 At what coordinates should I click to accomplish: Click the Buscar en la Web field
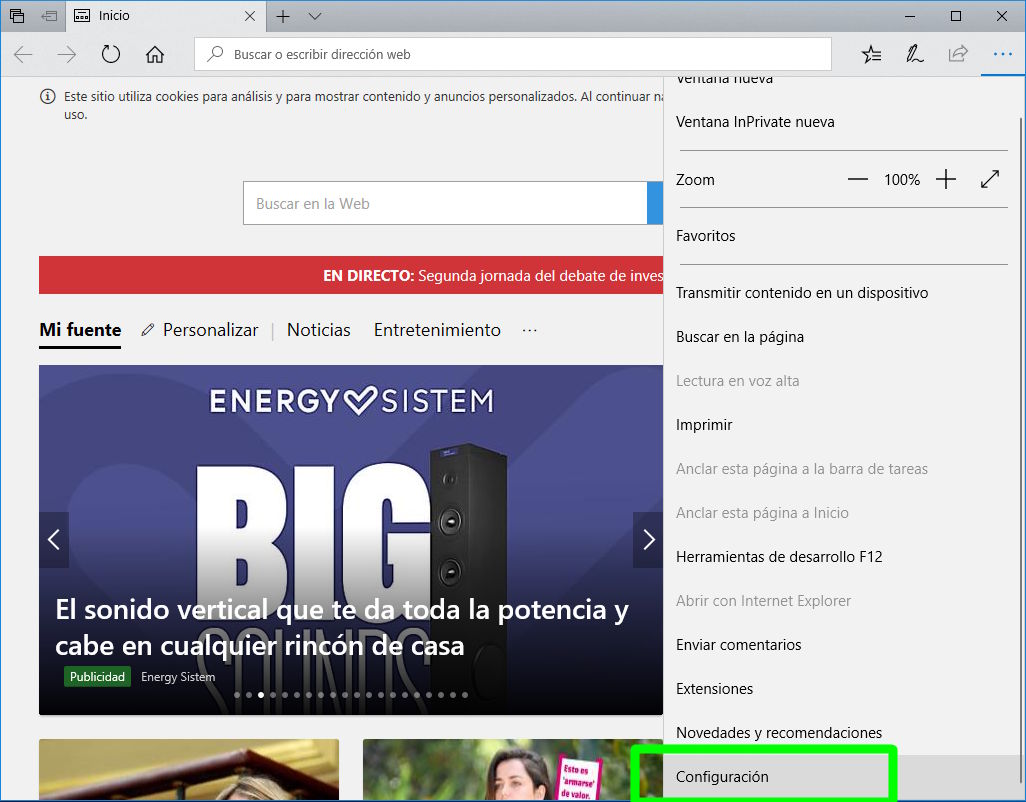coord(445,204)
